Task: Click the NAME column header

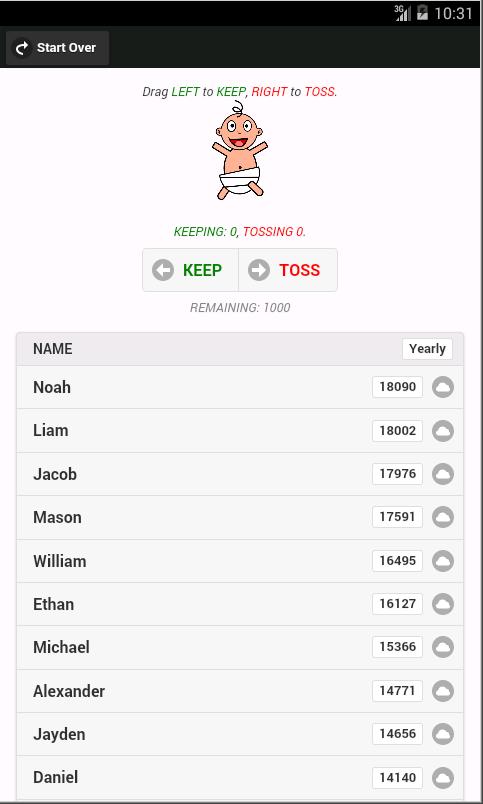Action: [53, 349]
